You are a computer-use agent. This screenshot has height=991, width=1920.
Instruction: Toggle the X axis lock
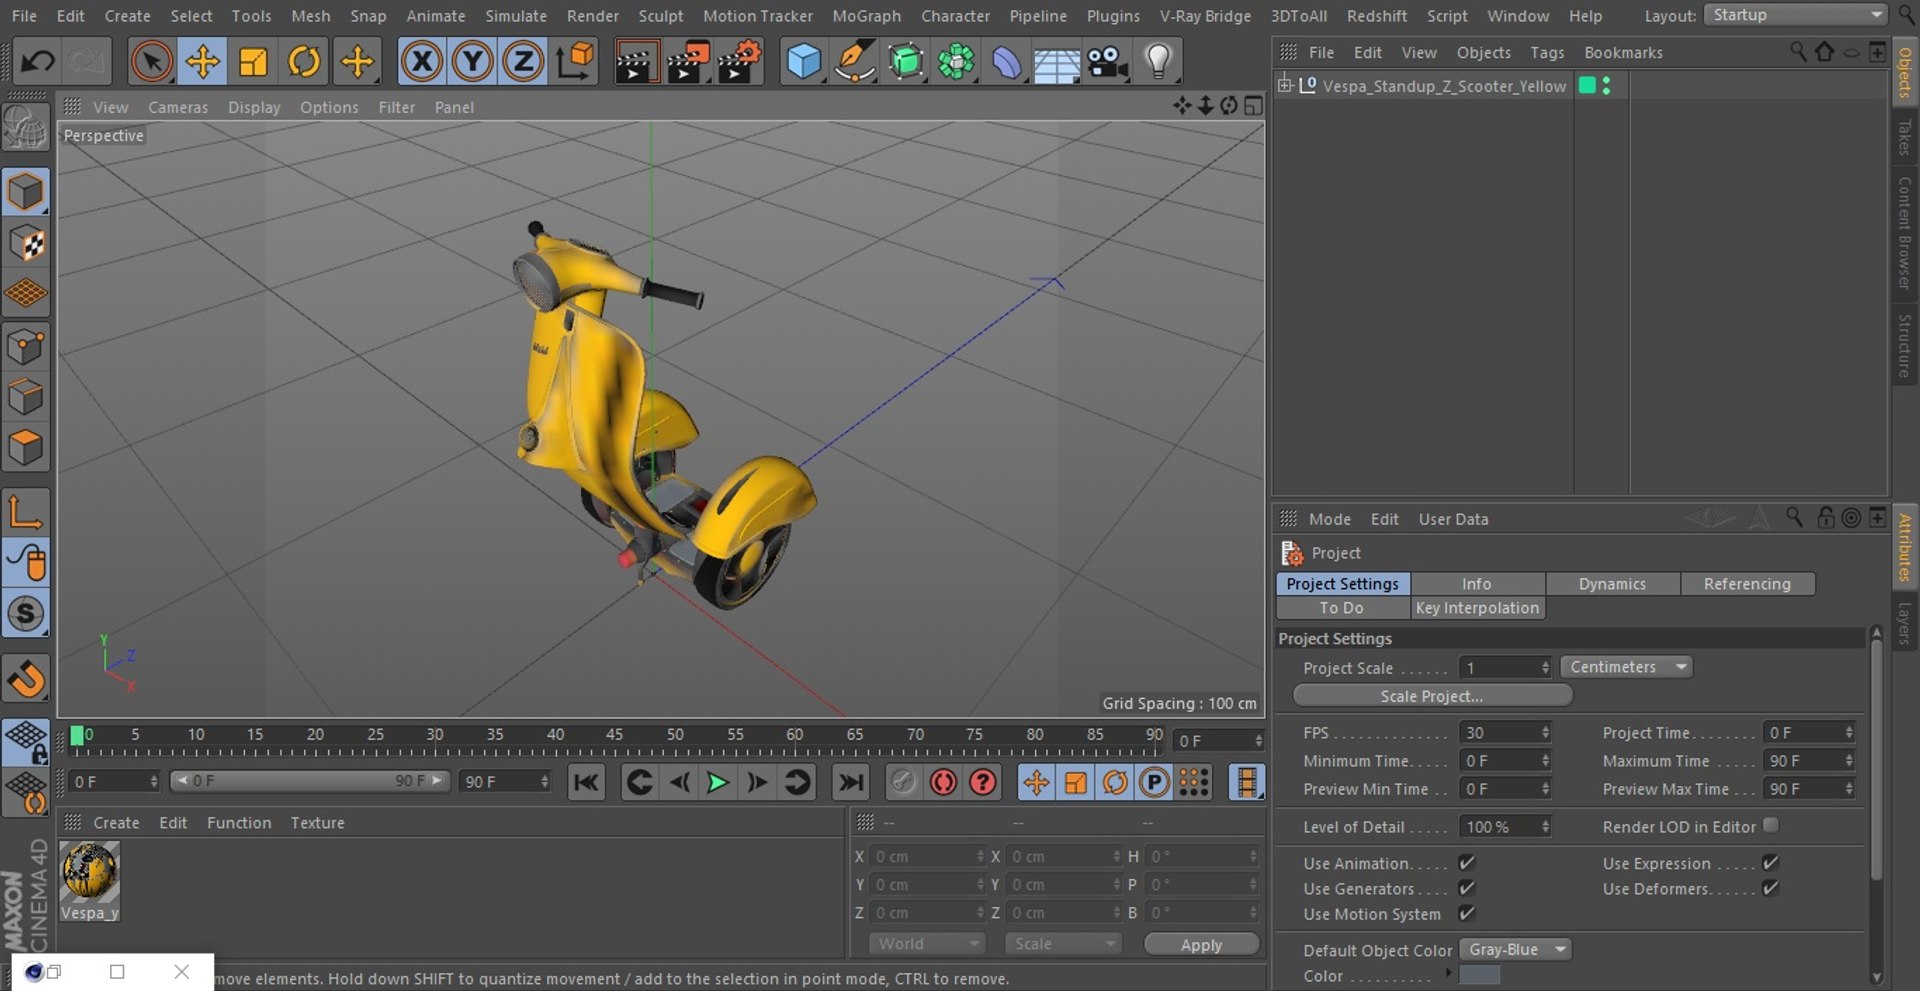pos(422,62)
